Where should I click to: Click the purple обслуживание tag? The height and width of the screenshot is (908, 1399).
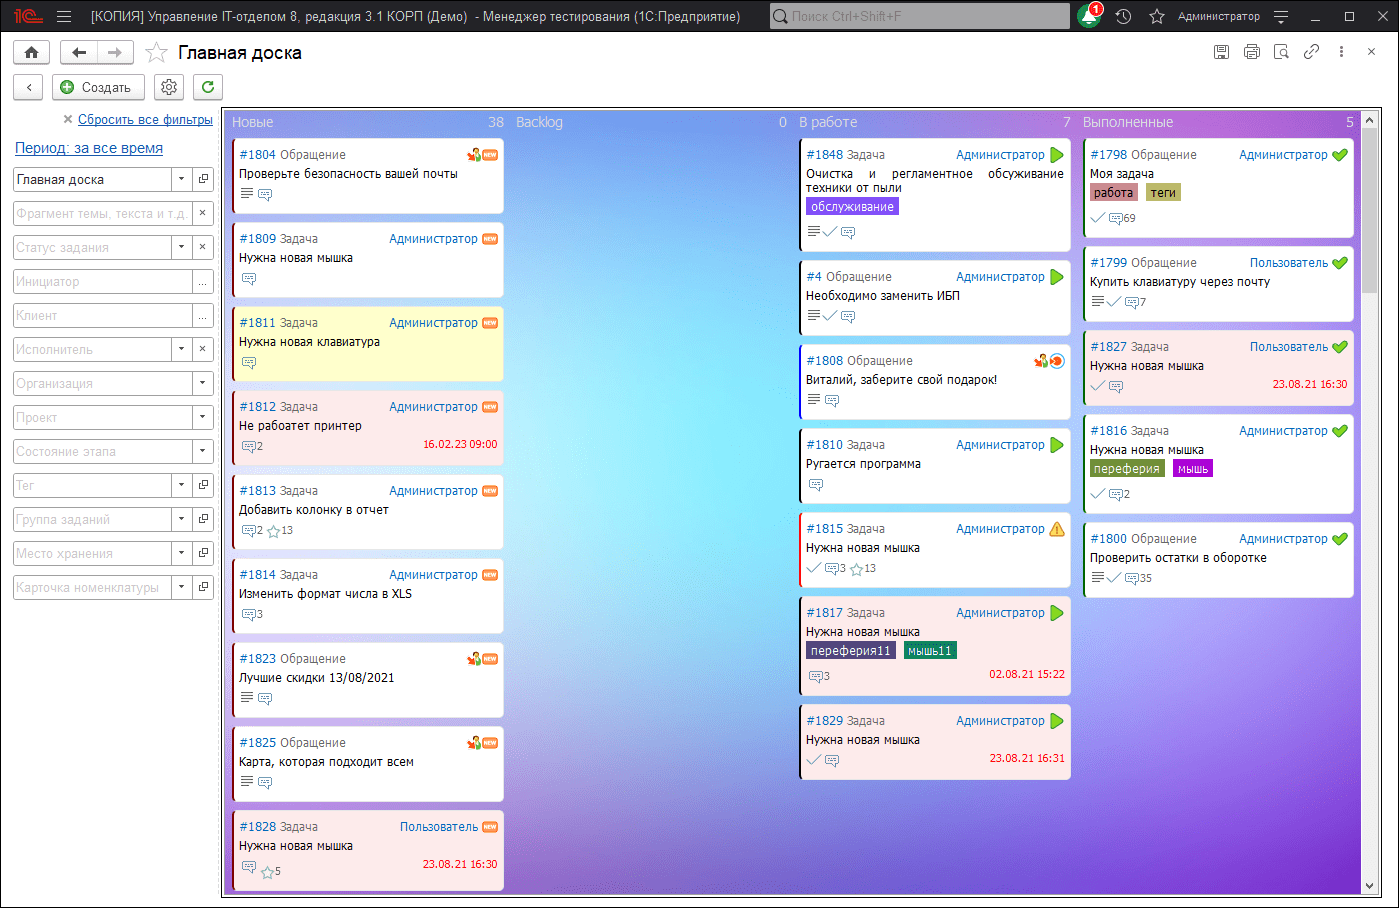click(852, 207)
